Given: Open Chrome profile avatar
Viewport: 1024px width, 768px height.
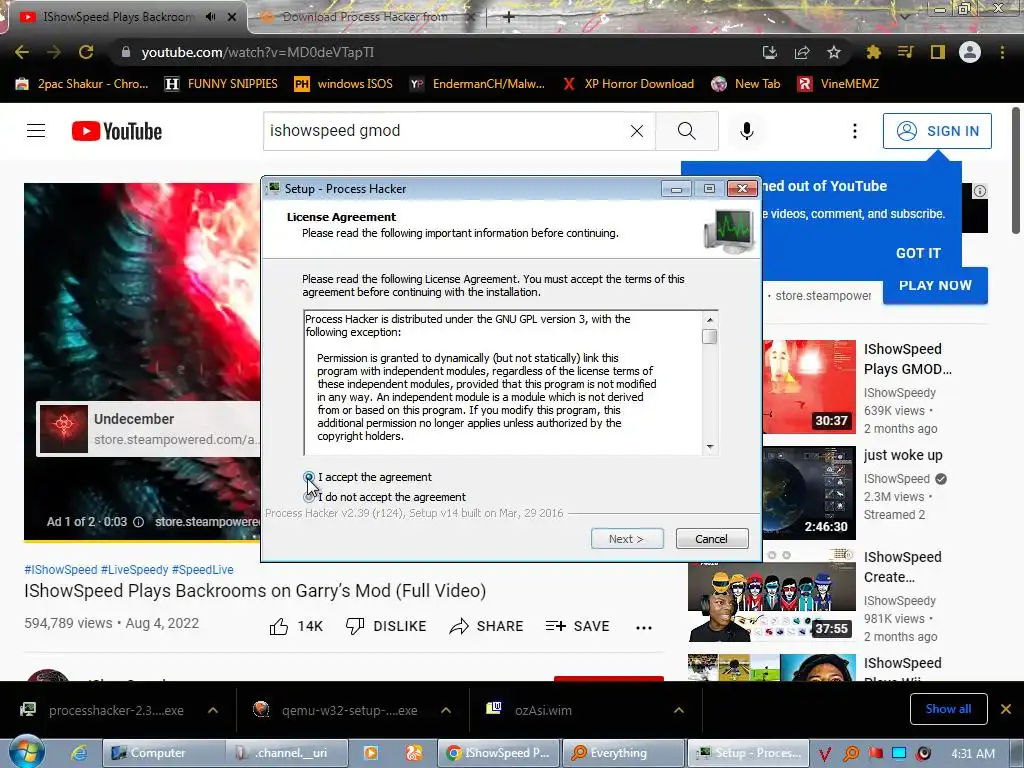Looking at the screenshot, I should 970,52.
